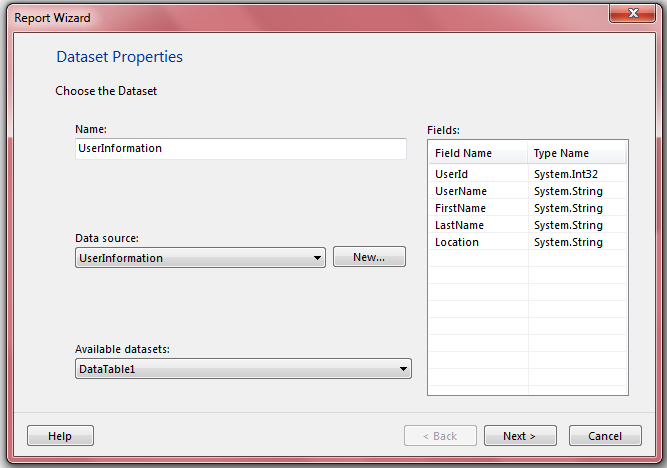
Task: Close the Report Wizard window
Action: pyautogui.click(x=627, y=16)
